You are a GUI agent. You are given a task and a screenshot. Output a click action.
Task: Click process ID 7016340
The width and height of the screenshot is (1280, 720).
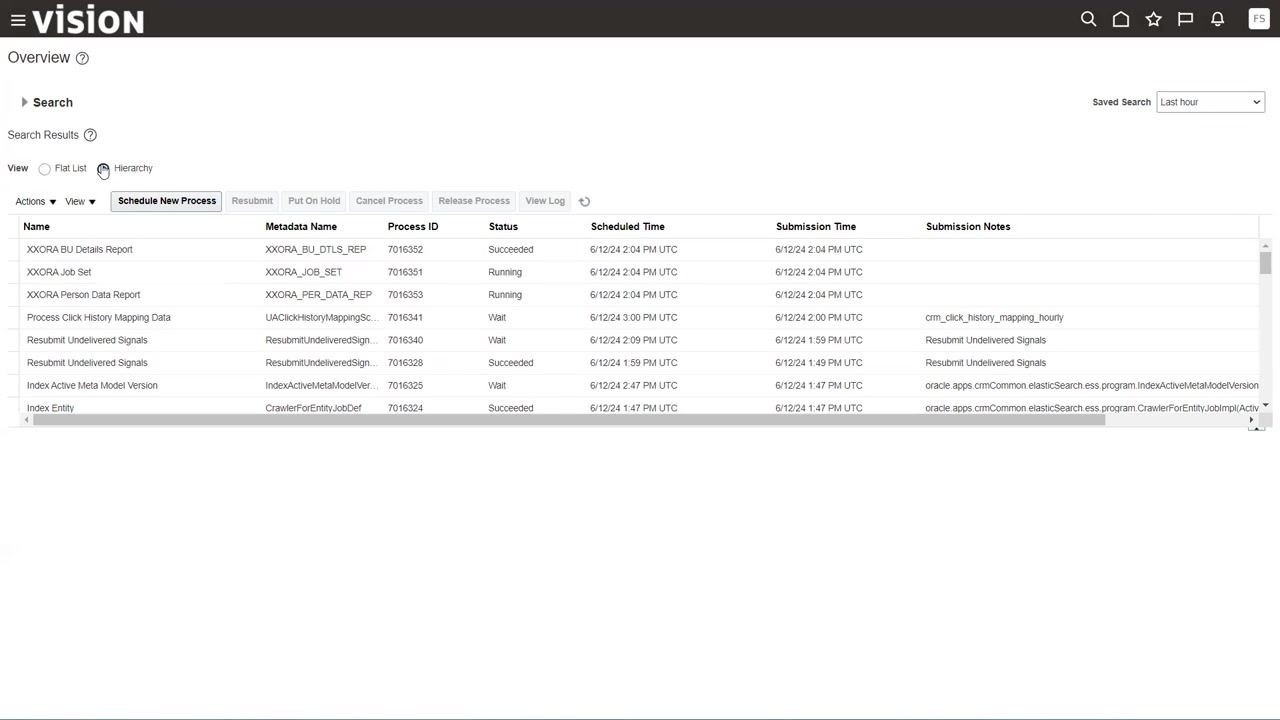click(405, 340)
